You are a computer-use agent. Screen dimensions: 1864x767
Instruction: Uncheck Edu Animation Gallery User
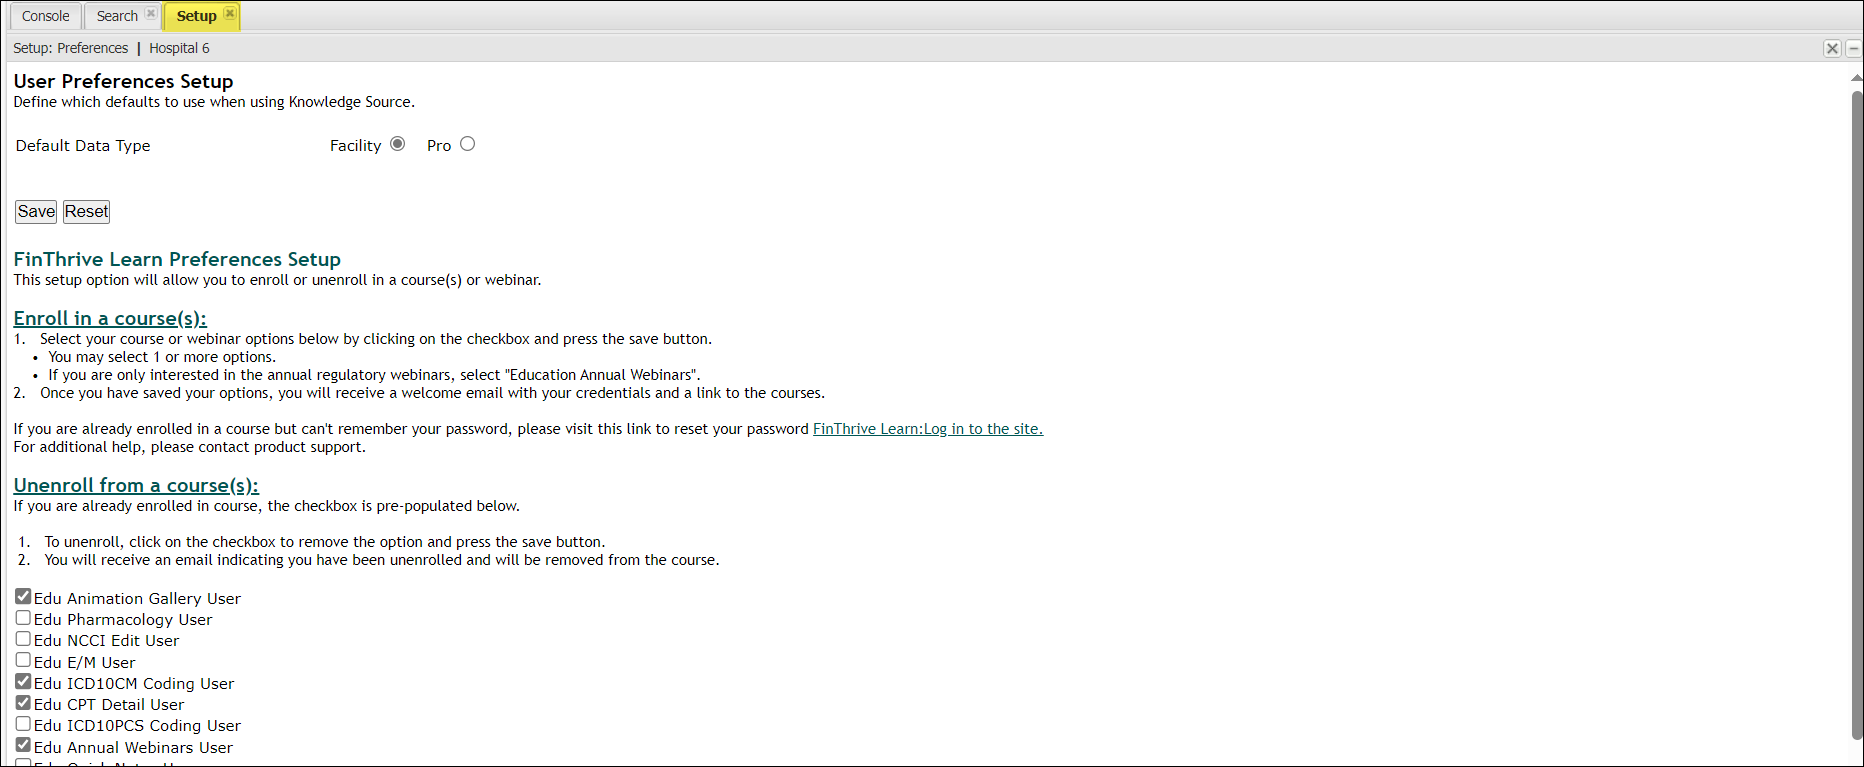pyautogui.click(x=23, y=597)
